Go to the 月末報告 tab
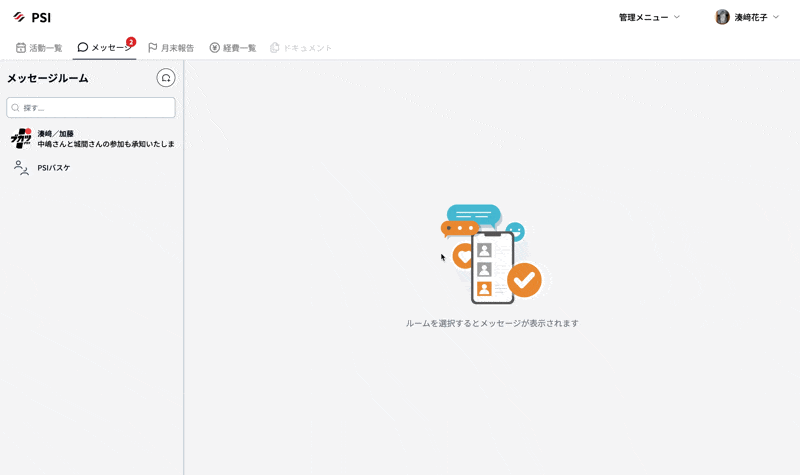The height and width of the screenshot is (475, 800). pyautogui.click(x=171, y=48)
